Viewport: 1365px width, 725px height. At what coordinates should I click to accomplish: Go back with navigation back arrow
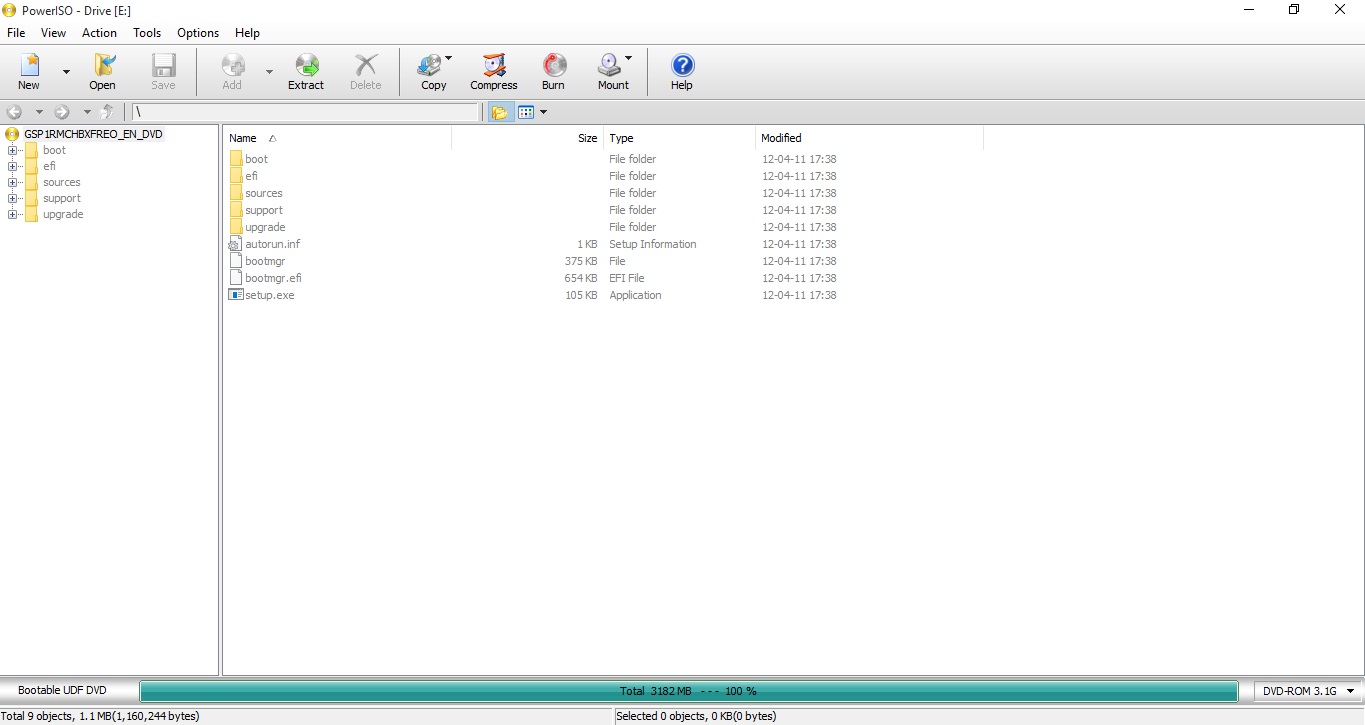[x=14, y=112]
